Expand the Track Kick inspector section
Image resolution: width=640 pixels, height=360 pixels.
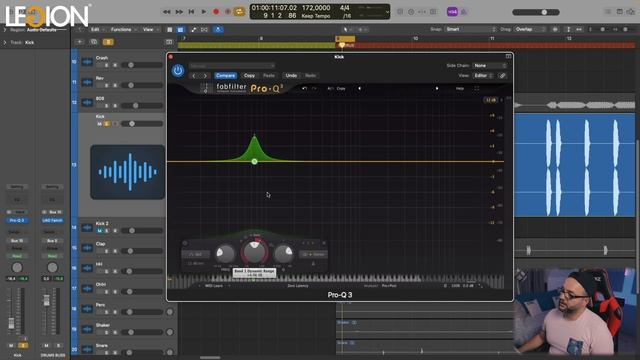5,42
